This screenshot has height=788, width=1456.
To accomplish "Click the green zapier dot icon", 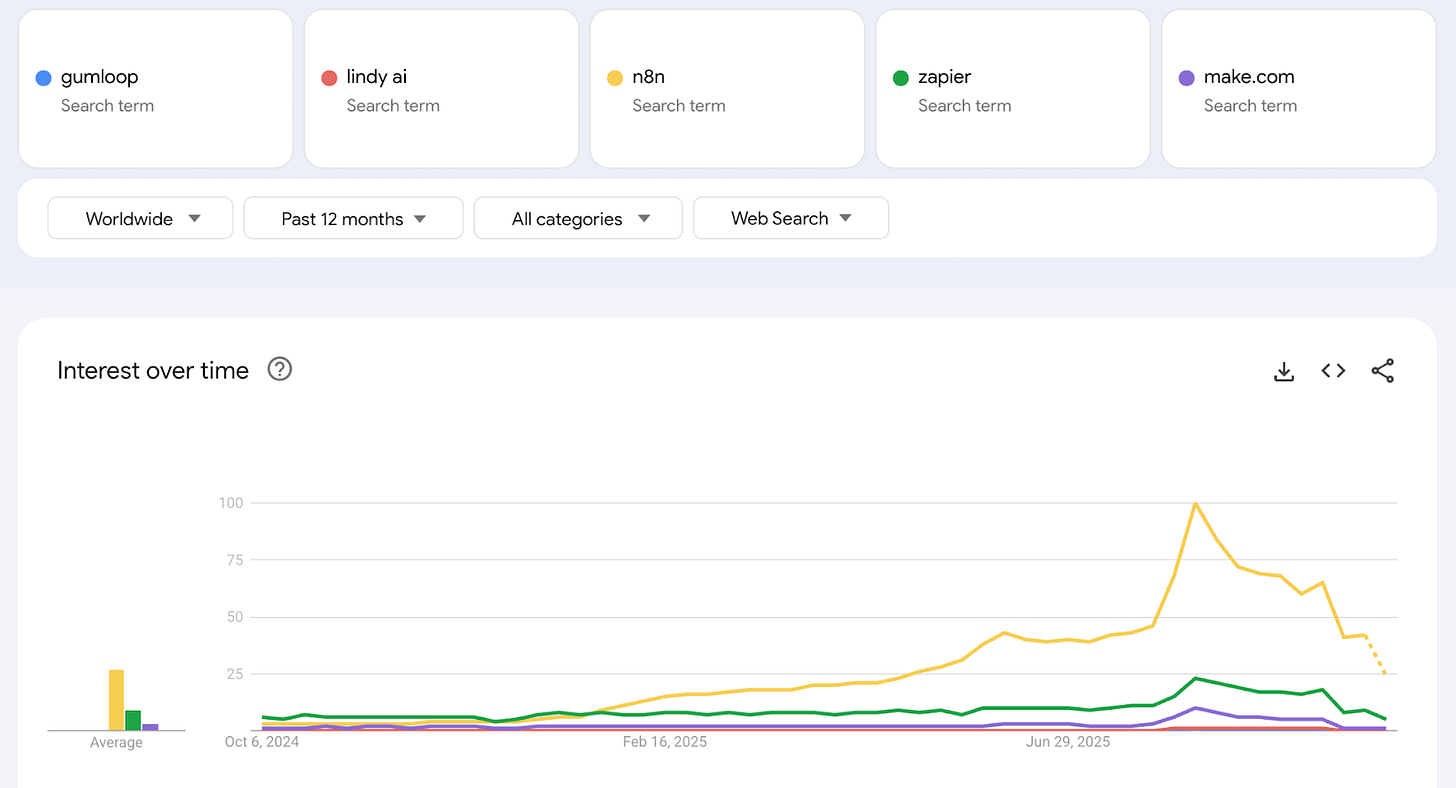I will click(900, 77).
